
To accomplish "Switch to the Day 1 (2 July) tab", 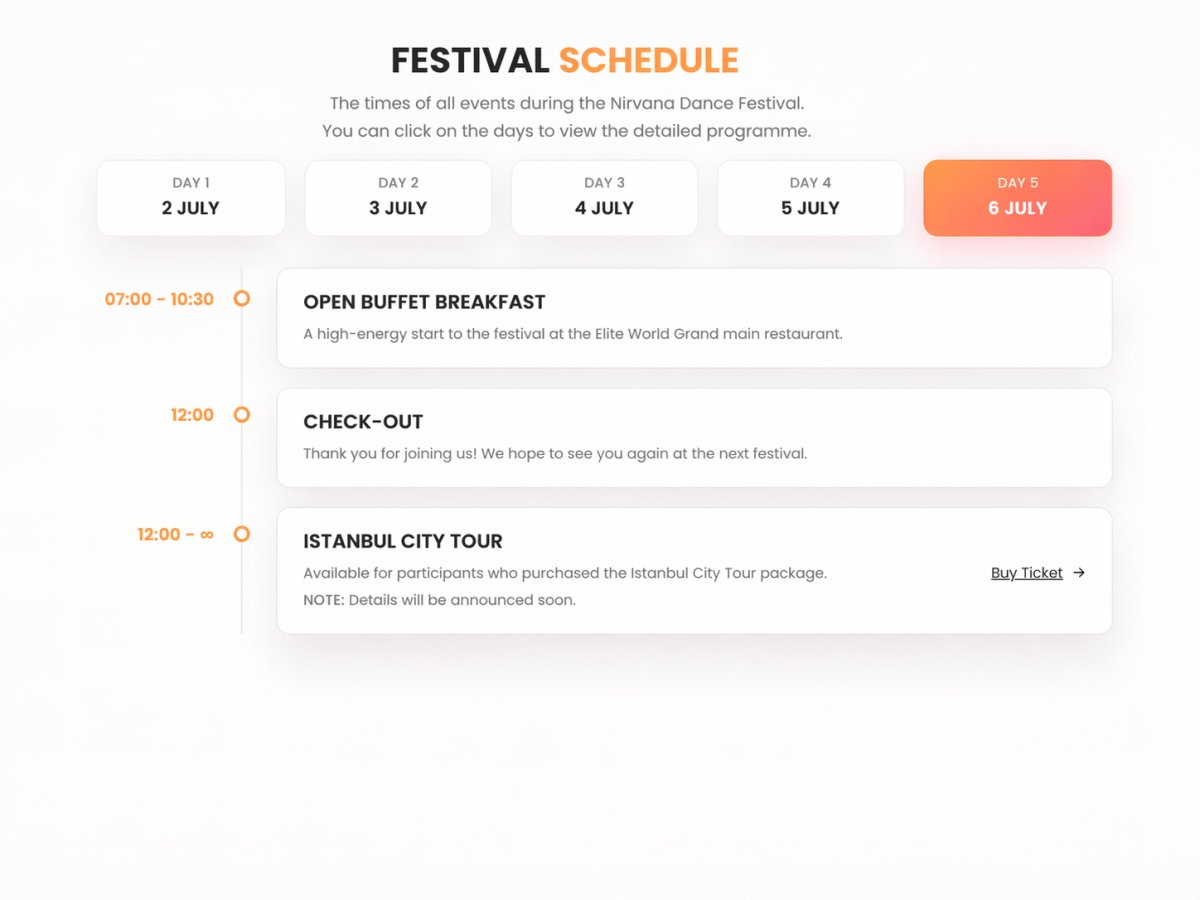I will tap(191, 198).
